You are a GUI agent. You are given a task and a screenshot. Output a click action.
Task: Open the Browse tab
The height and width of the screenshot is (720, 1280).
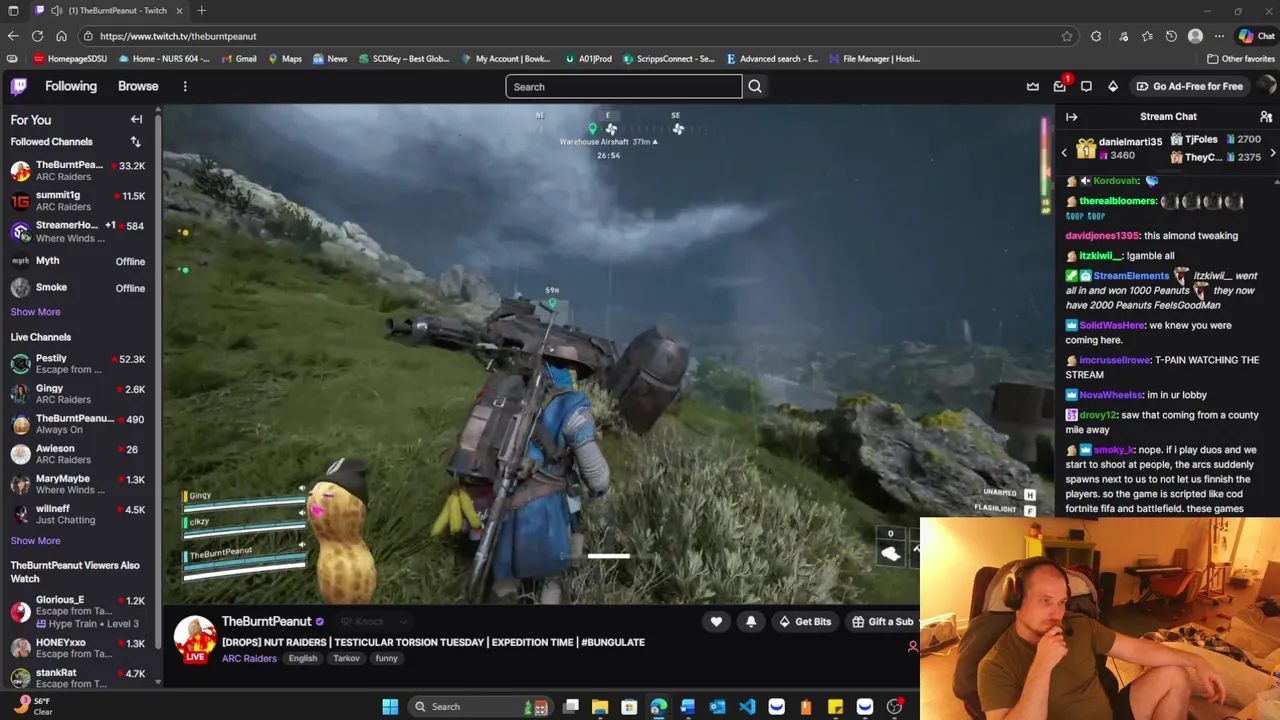coord(138,86)
